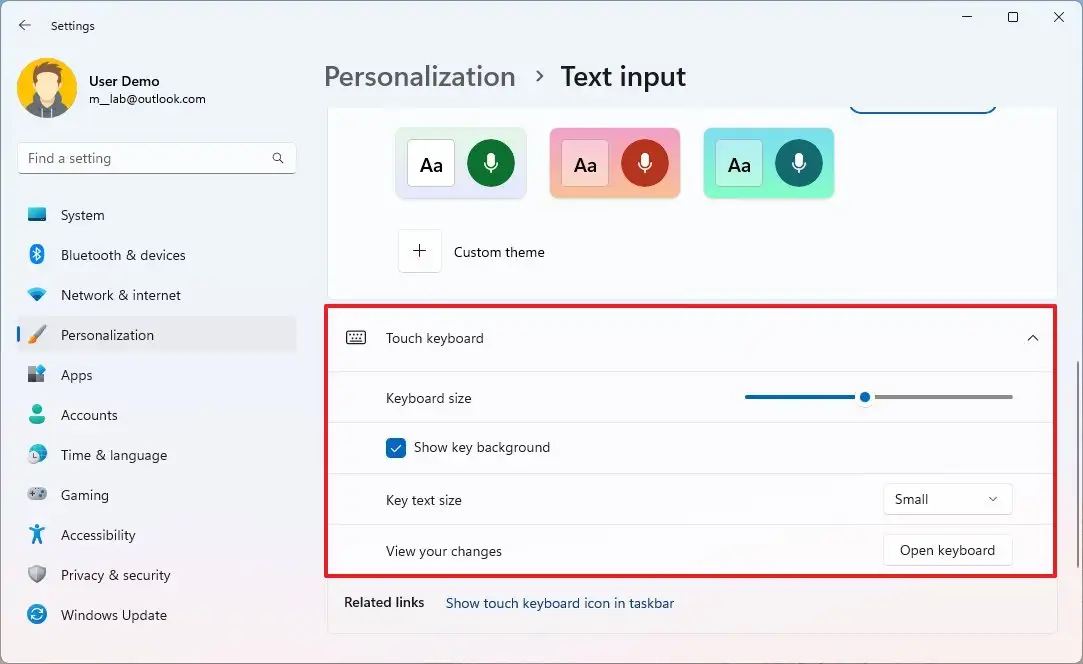Select Accounts in the sidebar
This screenshot has width=1083, height=664.
[x=89, y=415]
